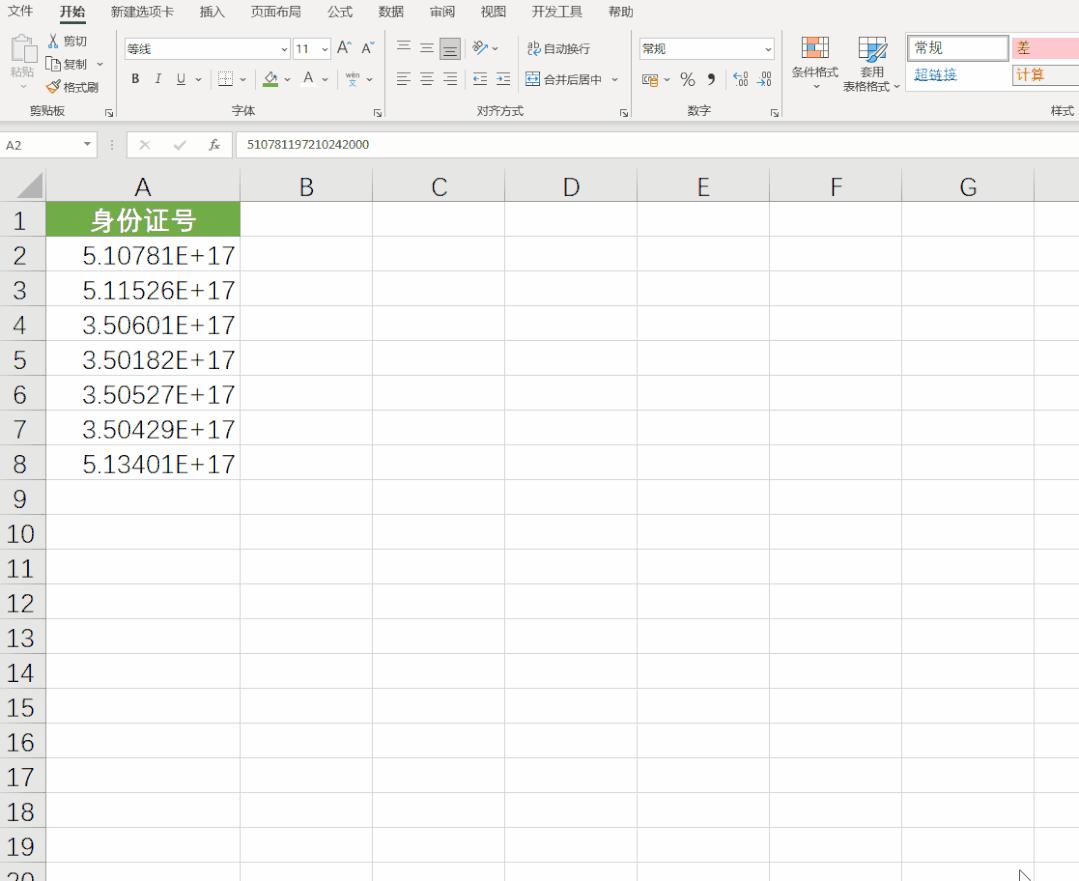The height and width of the screenshot is (881, 1079).
Task: Open Format as Table (套用表格格式)
Action: pyautogui.click(x=872, y=64)
